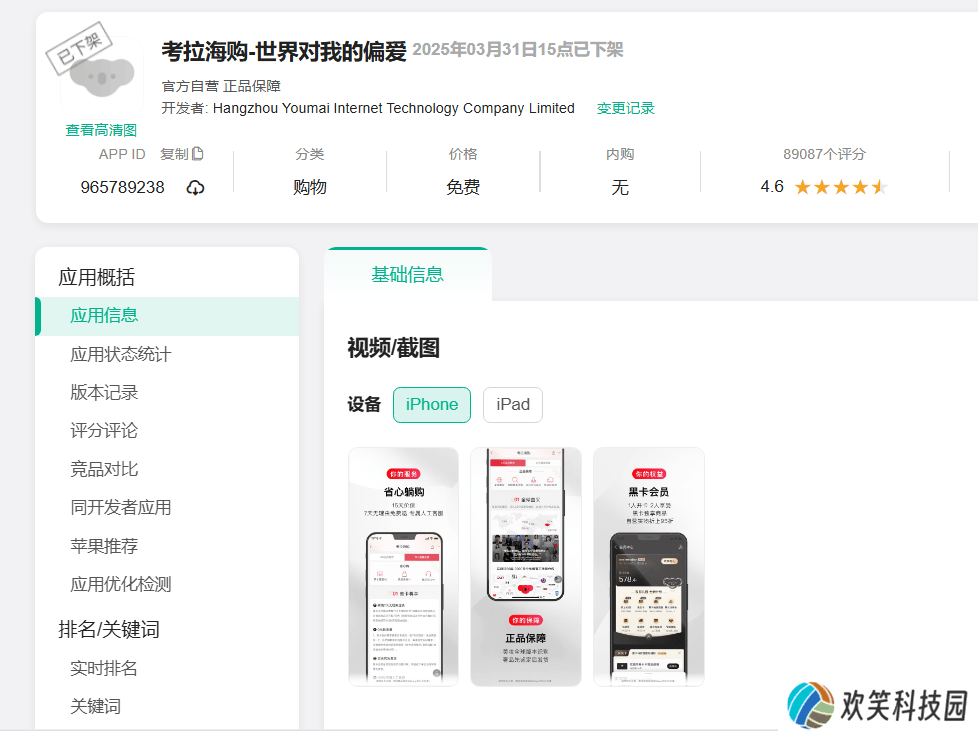Open 查看高清图 link
Viewport: 978px width, 731px height.
tap(101, 130)
